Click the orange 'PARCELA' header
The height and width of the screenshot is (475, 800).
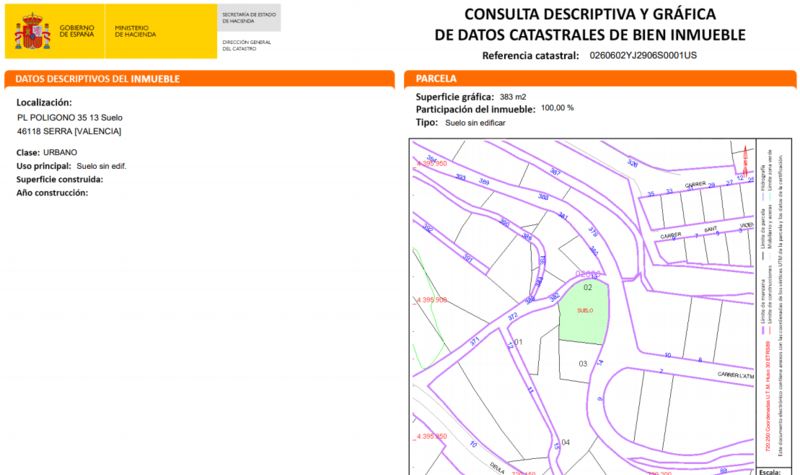click(436, 79)
